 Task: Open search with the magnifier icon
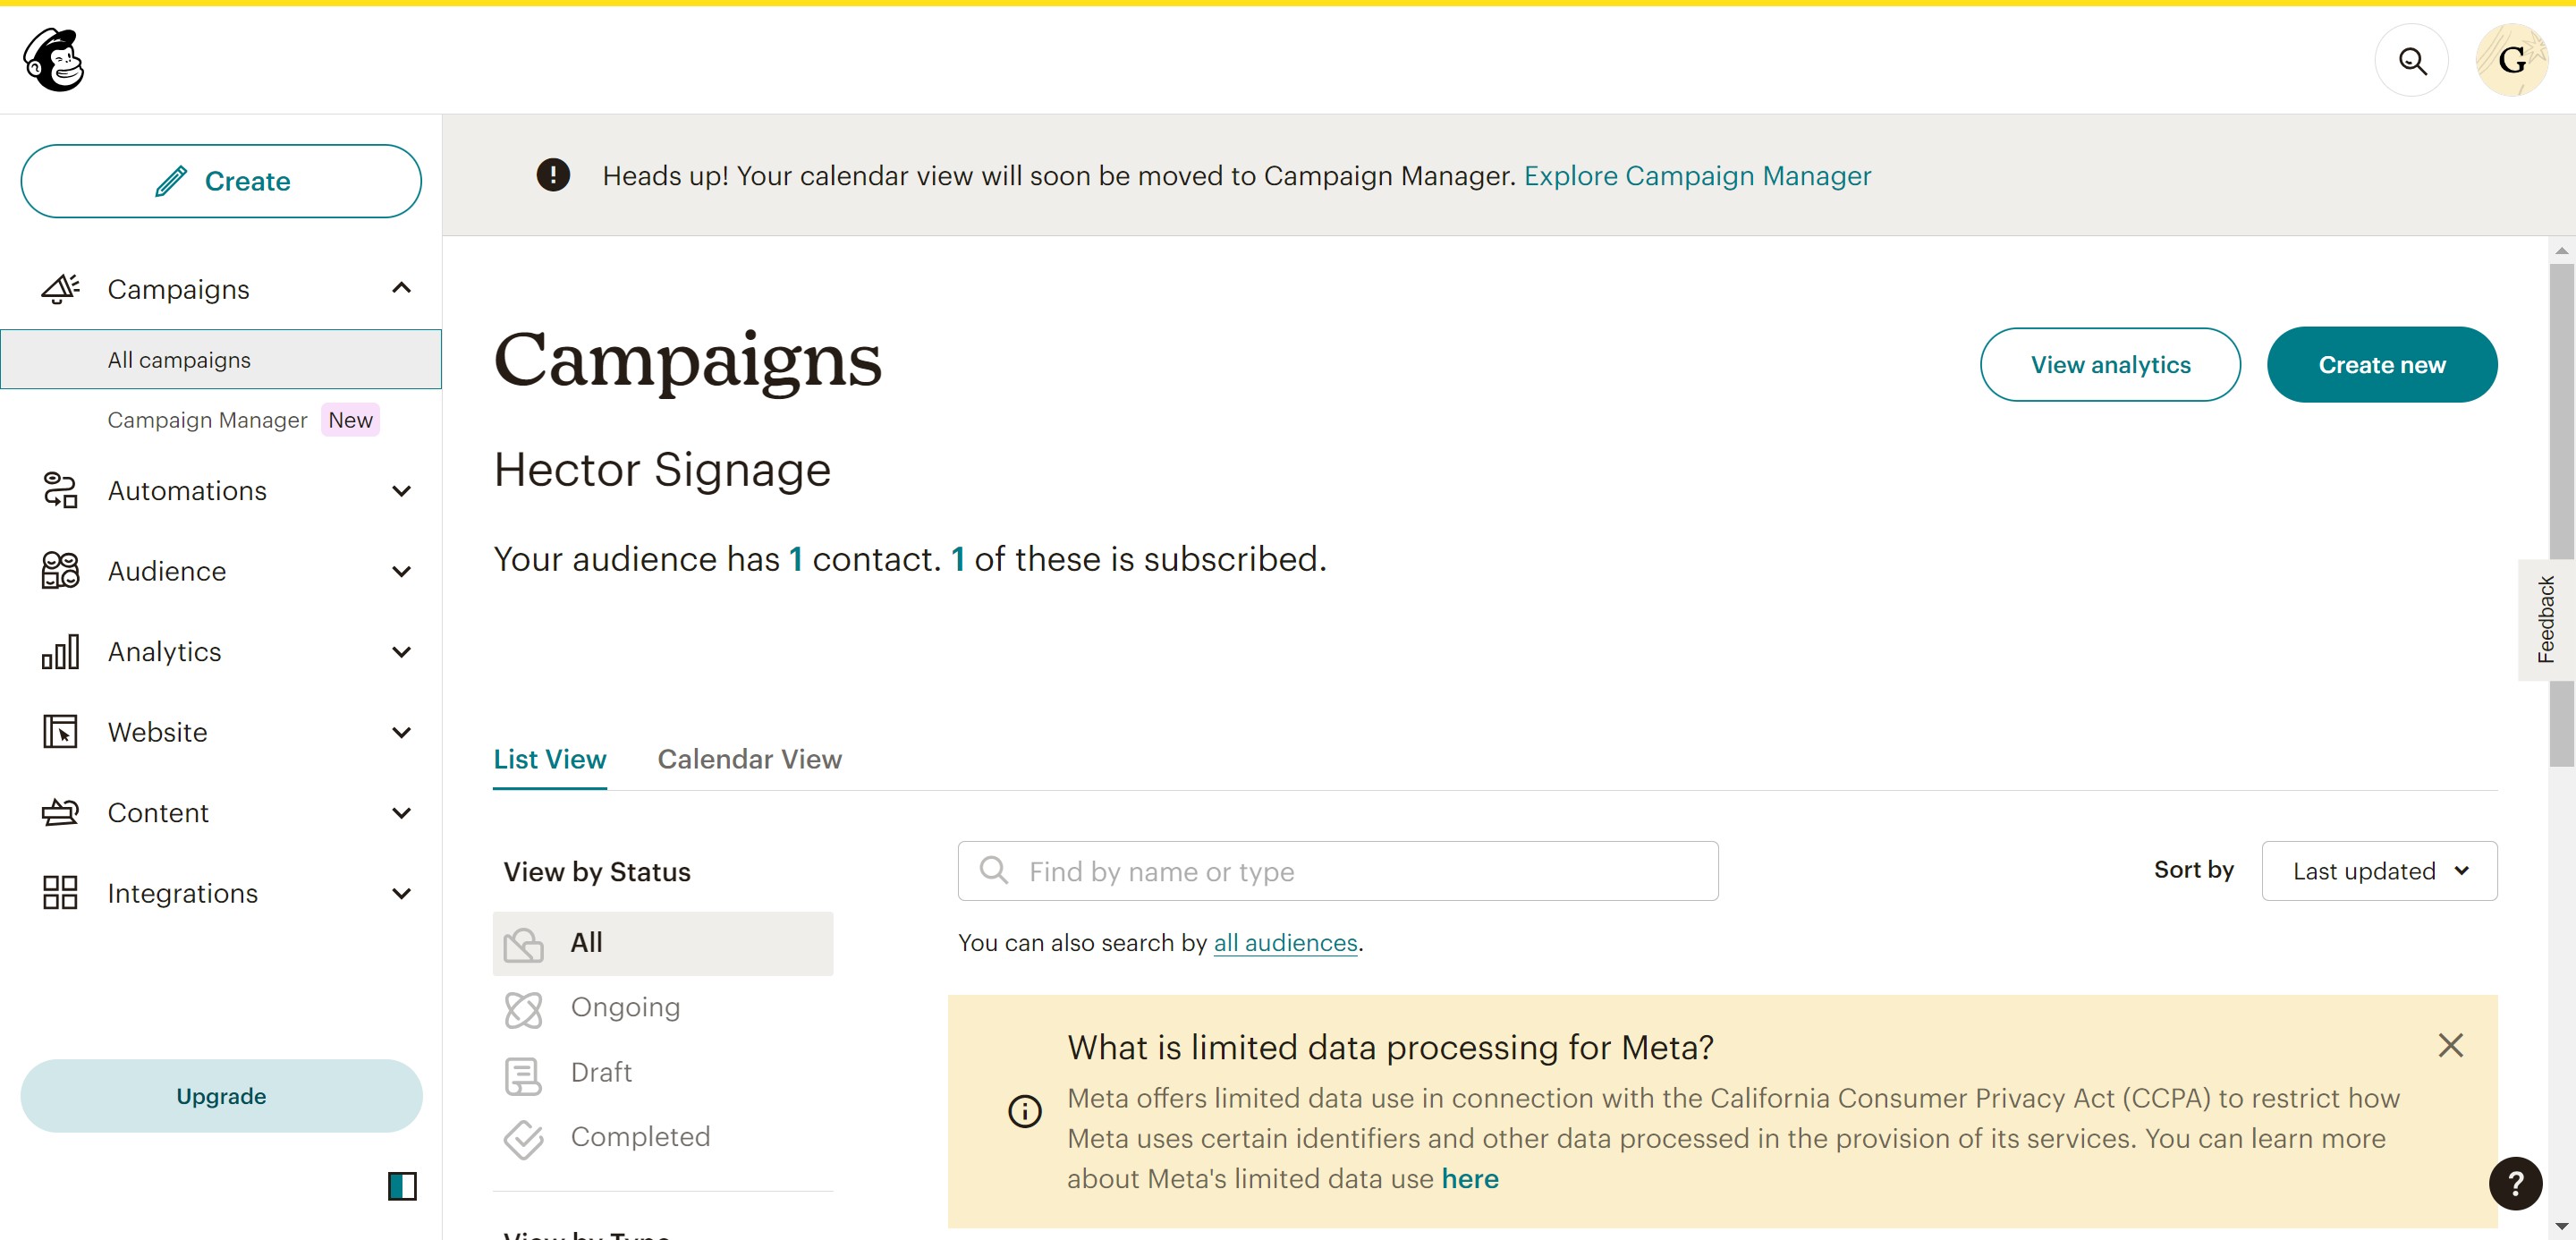click(2411, 61)
